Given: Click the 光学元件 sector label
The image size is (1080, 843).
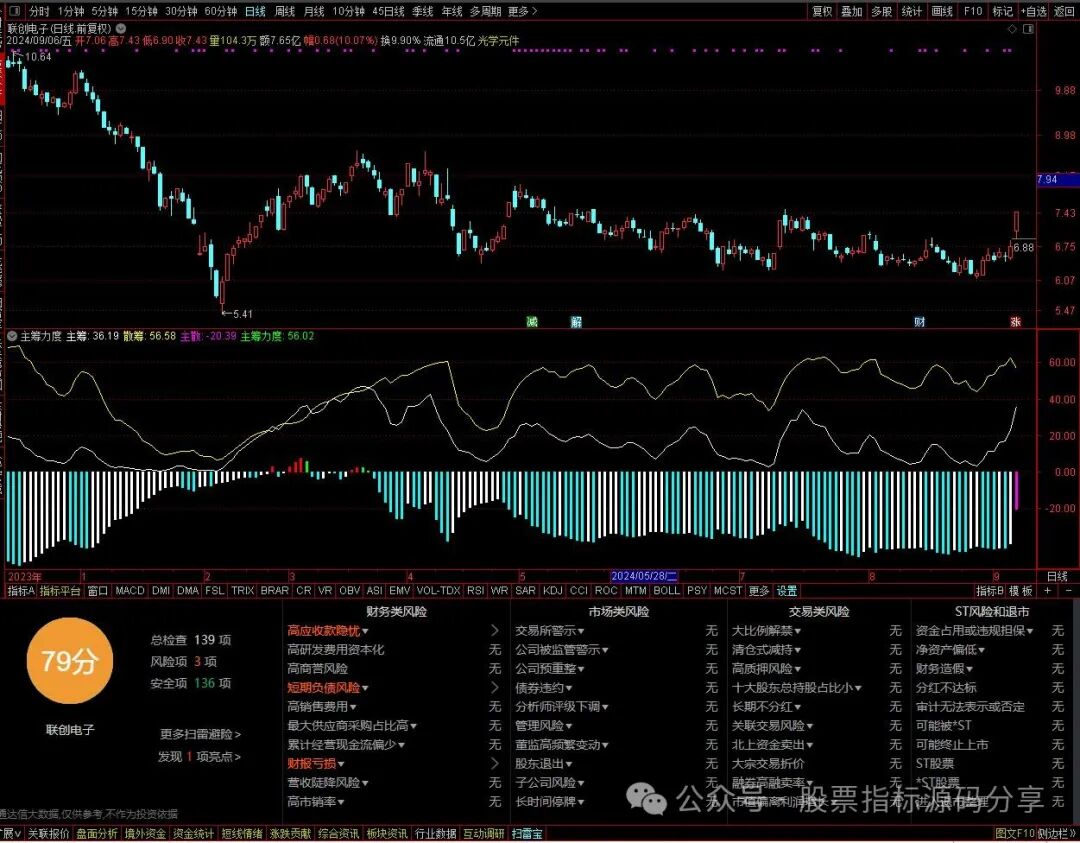Looking at the screenshot, I should click(499, 41).
